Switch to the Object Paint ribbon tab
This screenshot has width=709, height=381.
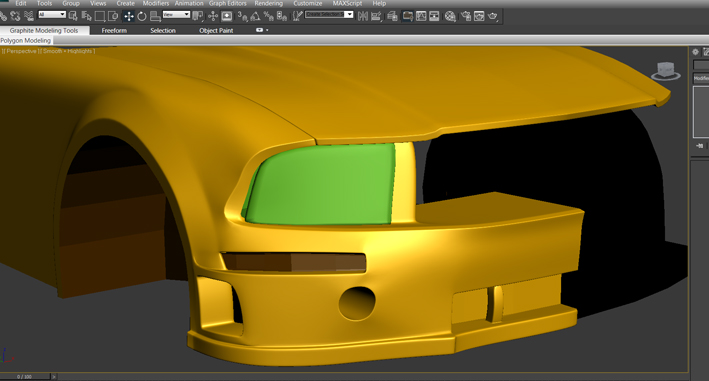coord(216,30)
